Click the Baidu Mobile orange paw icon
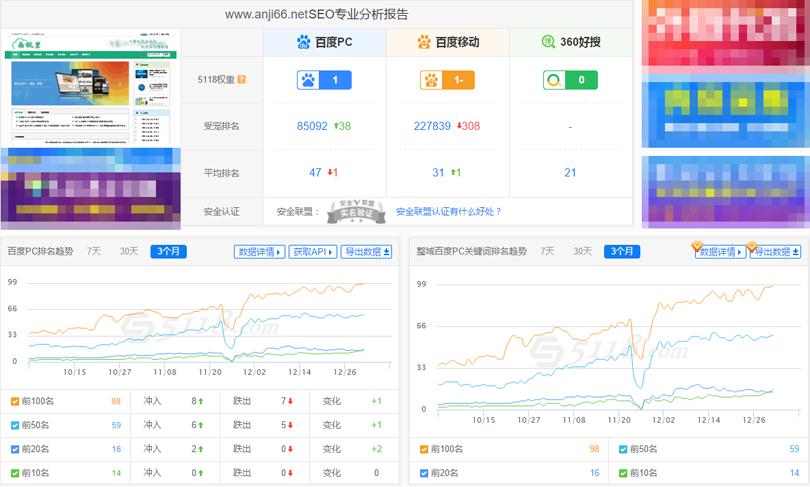Screen dimensions: 810x487 click(x=424, y=42)
